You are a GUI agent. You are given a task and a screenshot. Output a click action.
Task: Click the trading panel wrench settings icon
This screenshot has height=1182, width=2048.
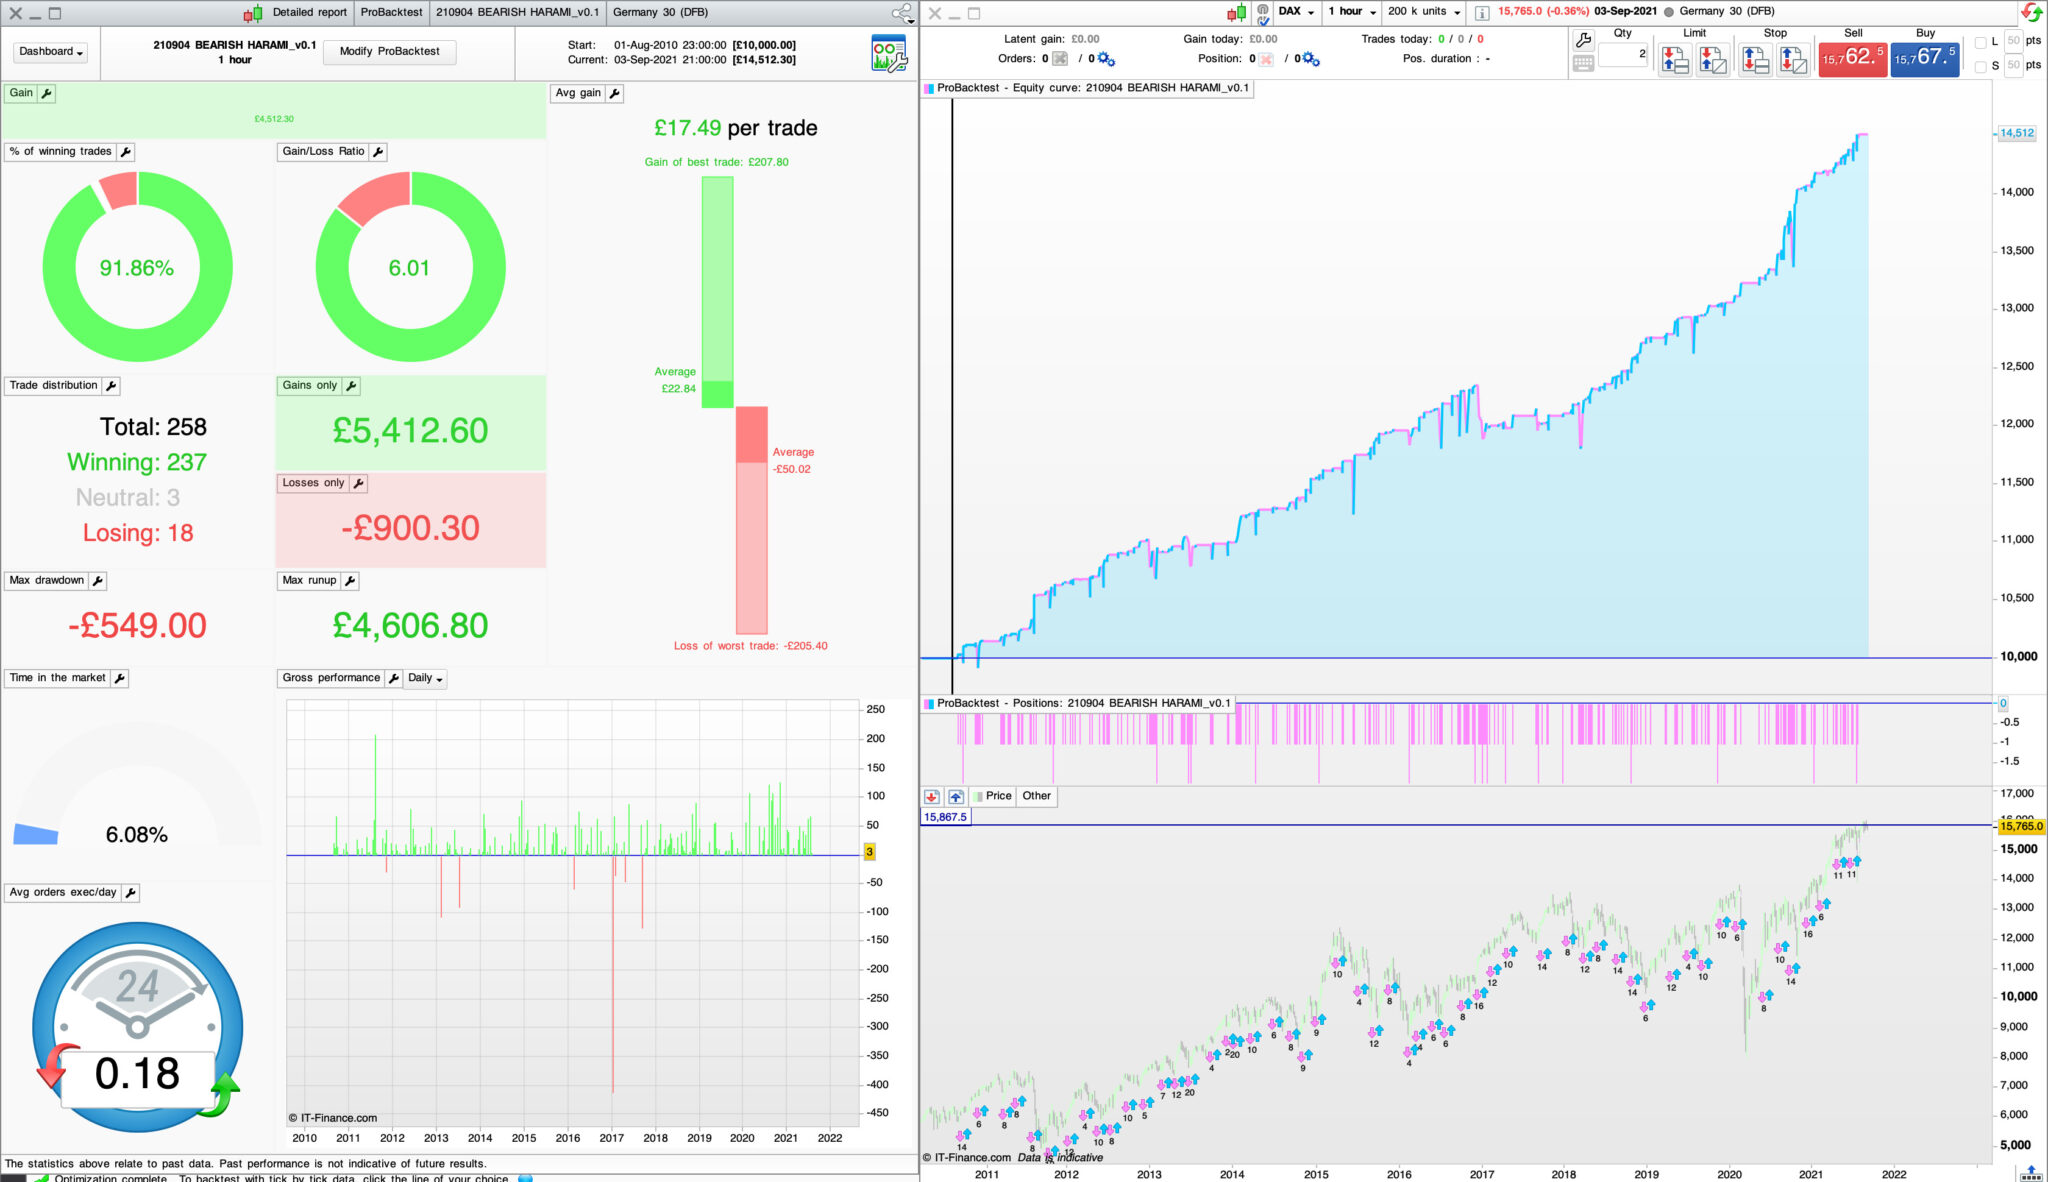pyautogui.click(x=1583, y=40)
